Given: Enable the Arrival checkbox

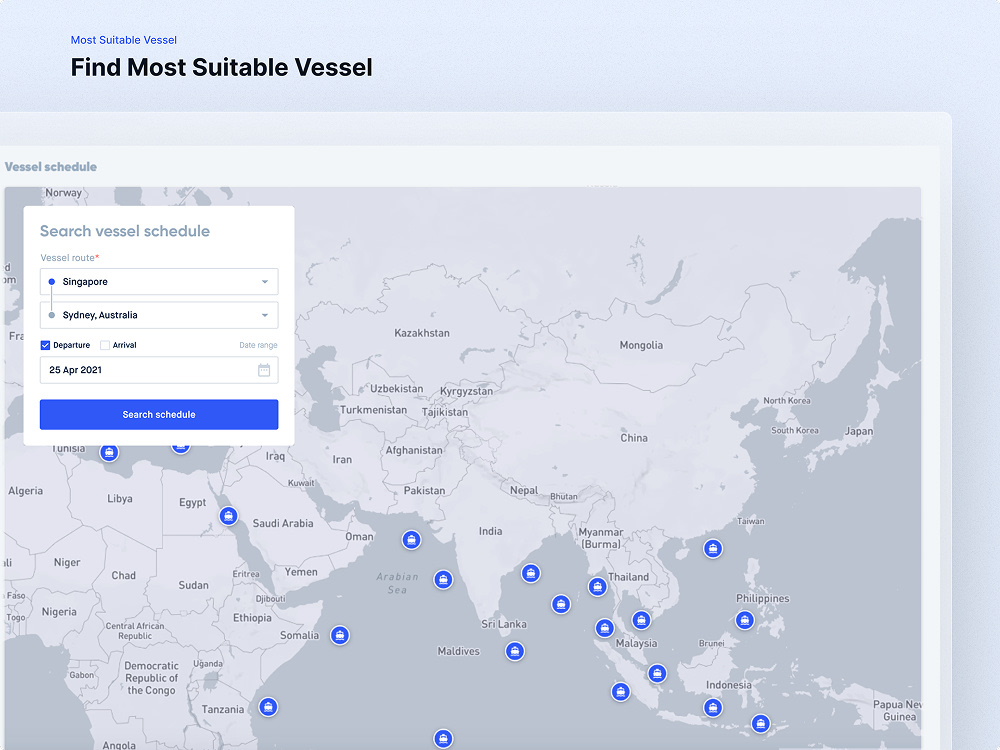Looking at the screenshot, I should click(105, 345).
